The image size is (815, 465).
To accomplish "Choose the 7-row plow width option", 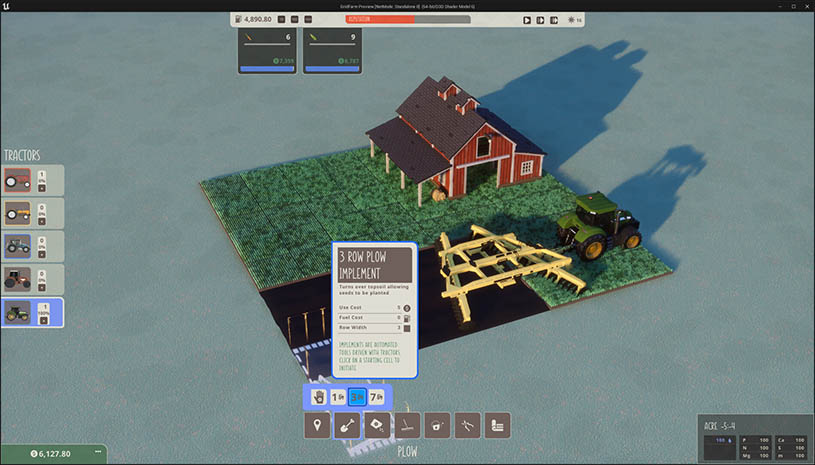I will coord(377,397).
